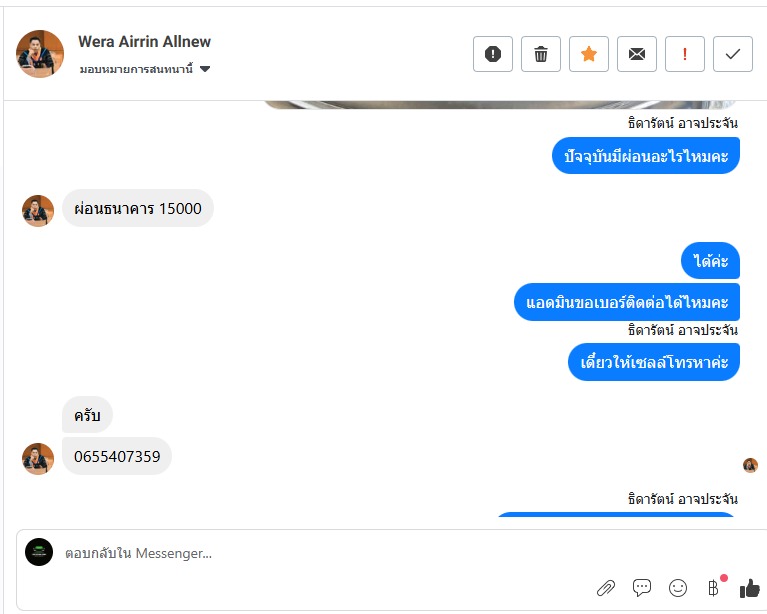Open the emoji picker smiley icon

(x=677, y=588)
